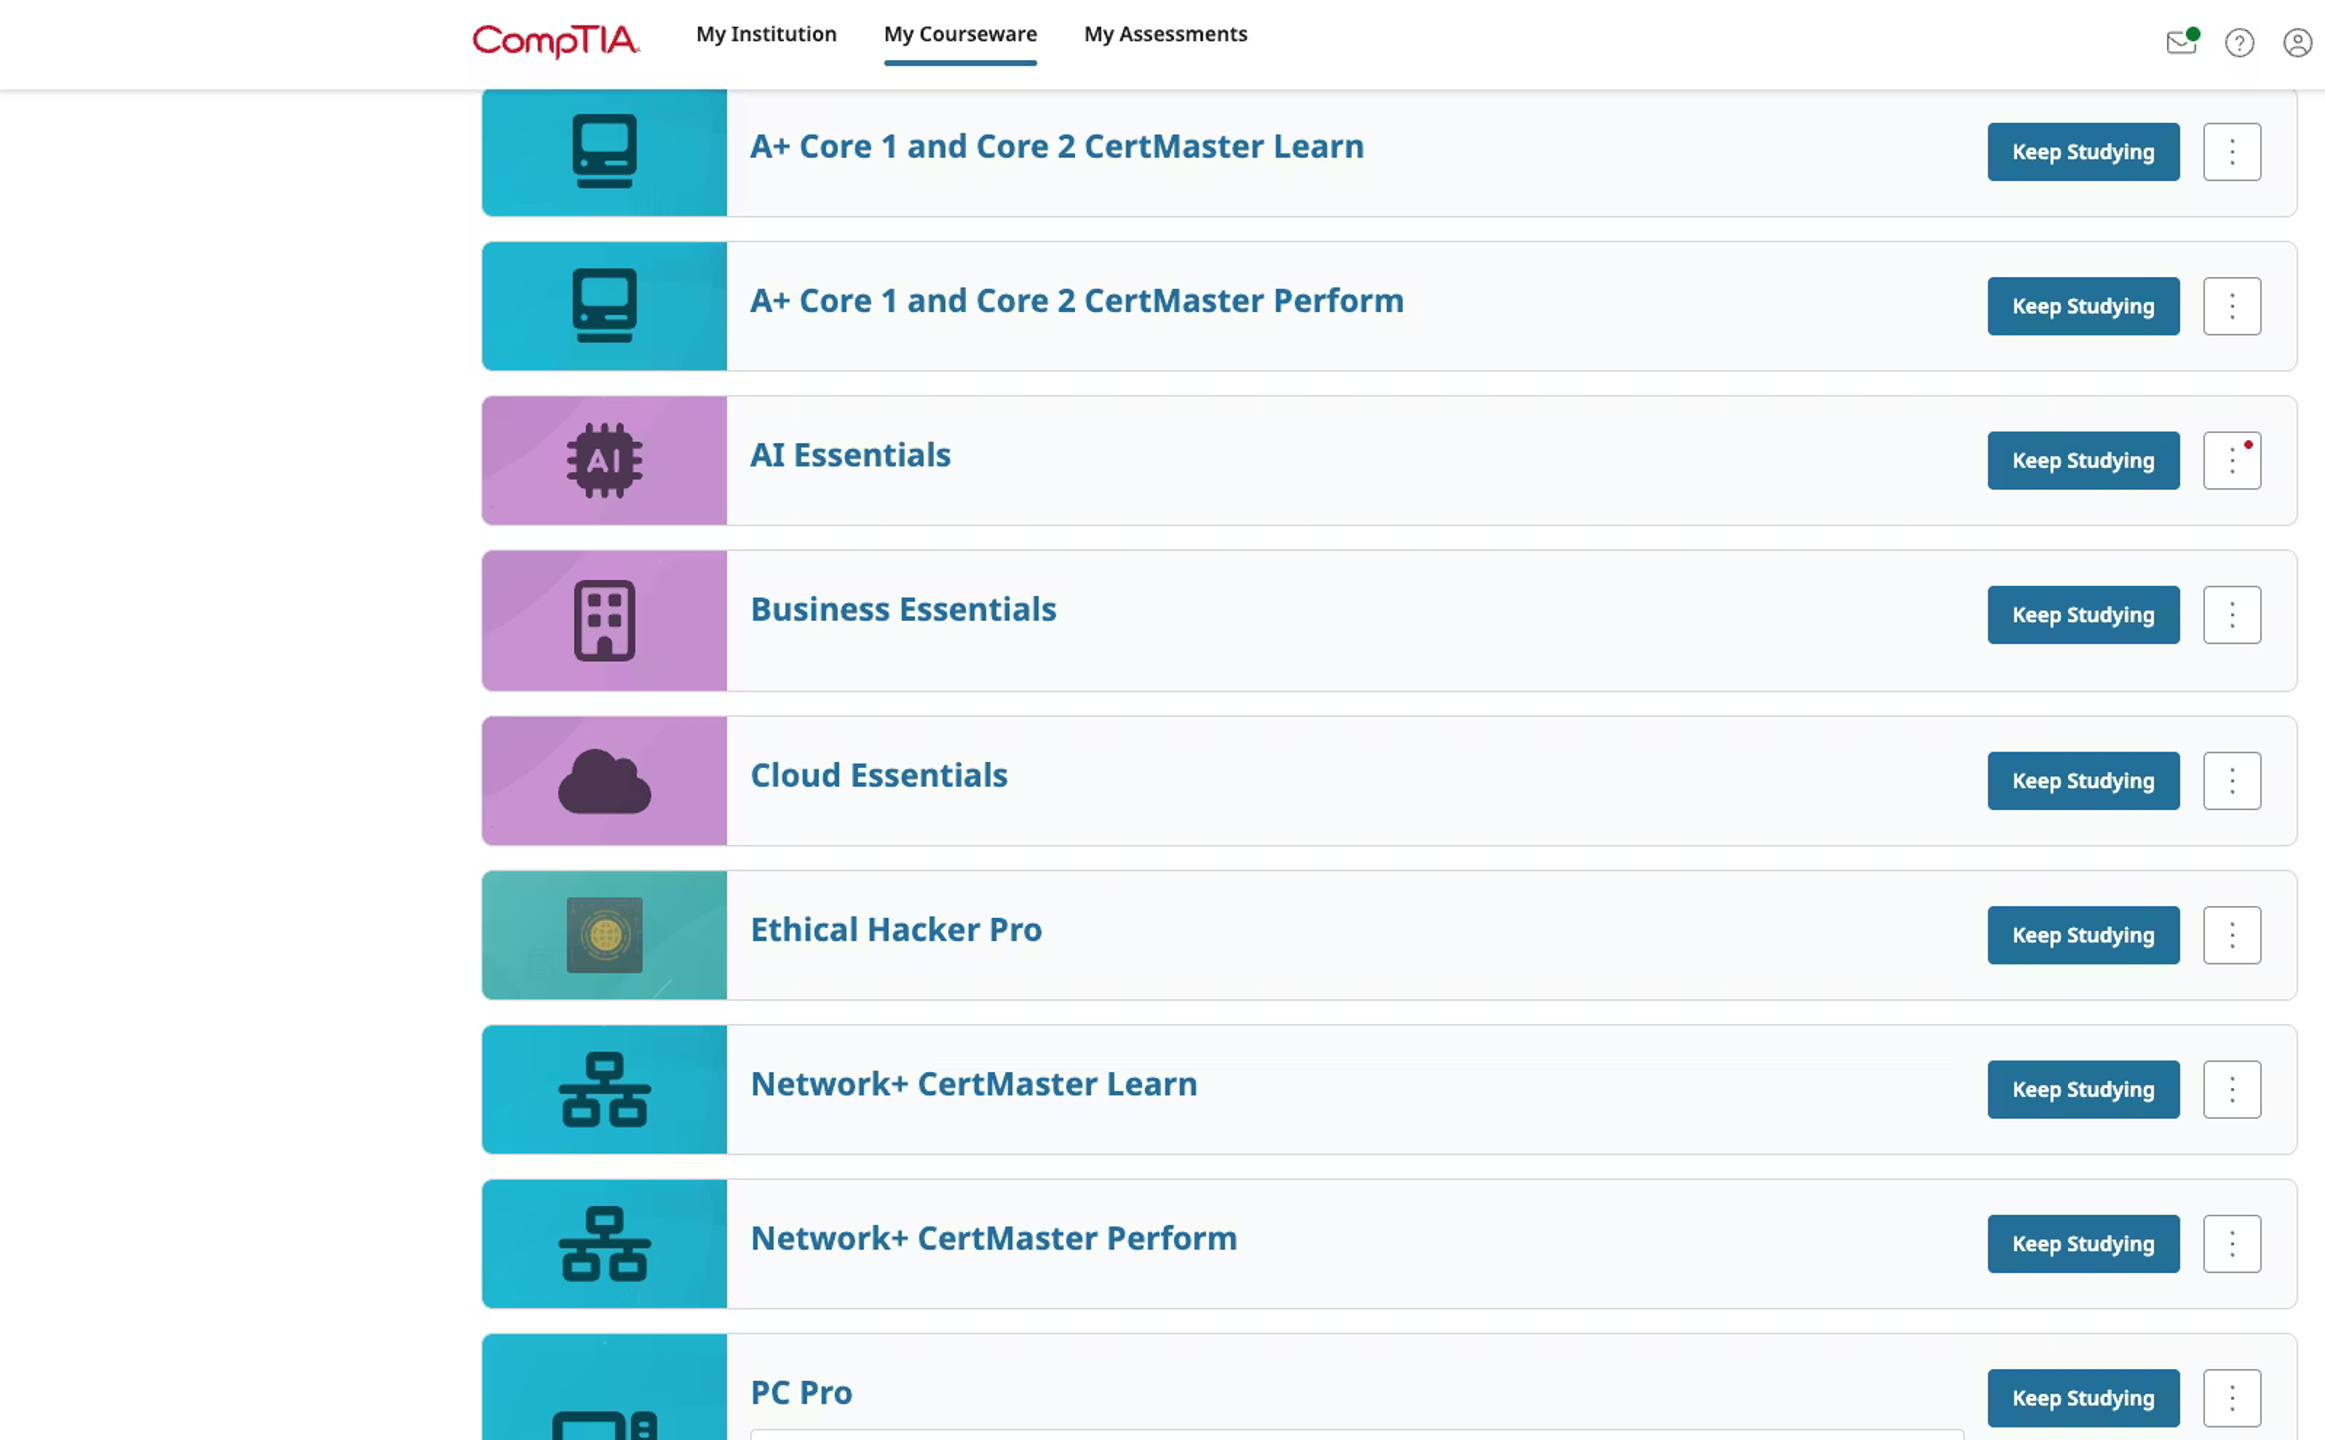Open more options for A+ CertMaster Learn
Screen dimensions: 2325x1440
(2232, 152)
